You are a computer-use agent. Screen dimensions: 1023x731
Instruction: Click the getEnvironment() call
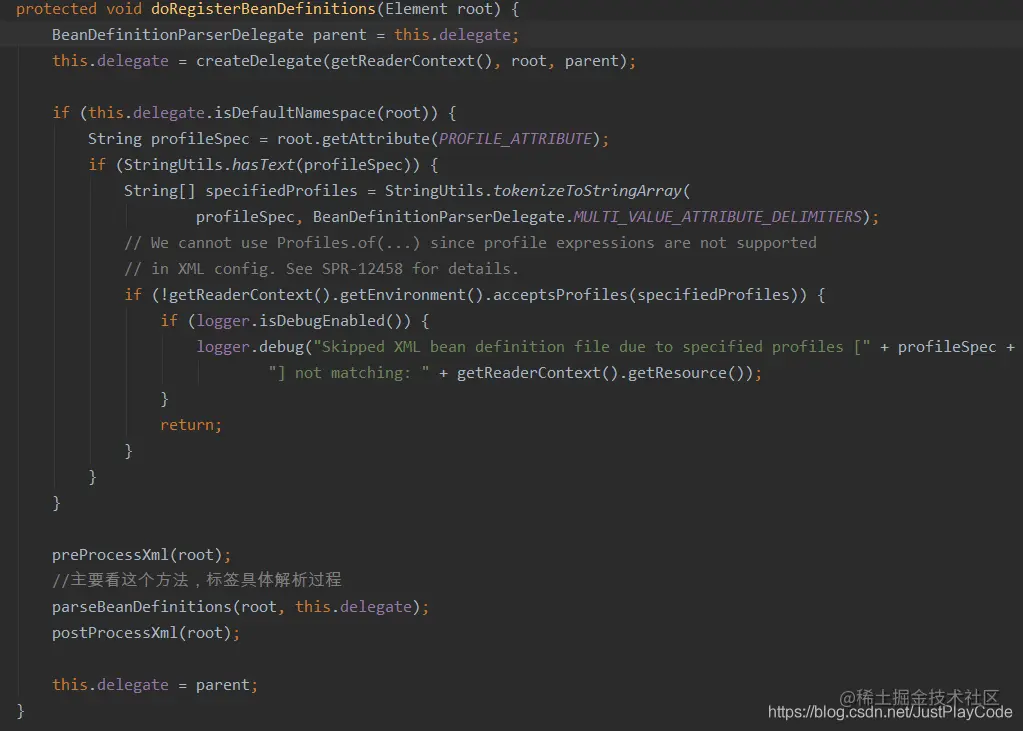point(412,295)
